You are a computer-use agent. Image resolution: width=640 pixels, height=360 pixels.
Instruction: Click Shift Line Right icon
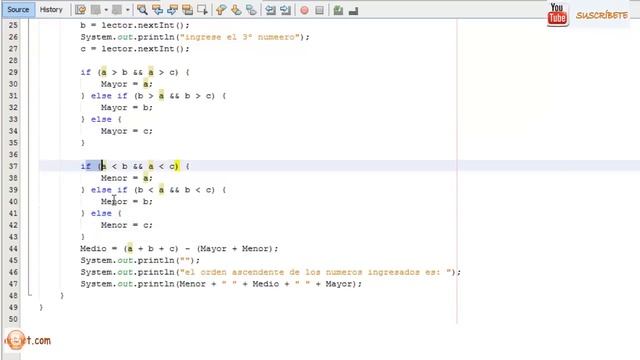point(285,10)
